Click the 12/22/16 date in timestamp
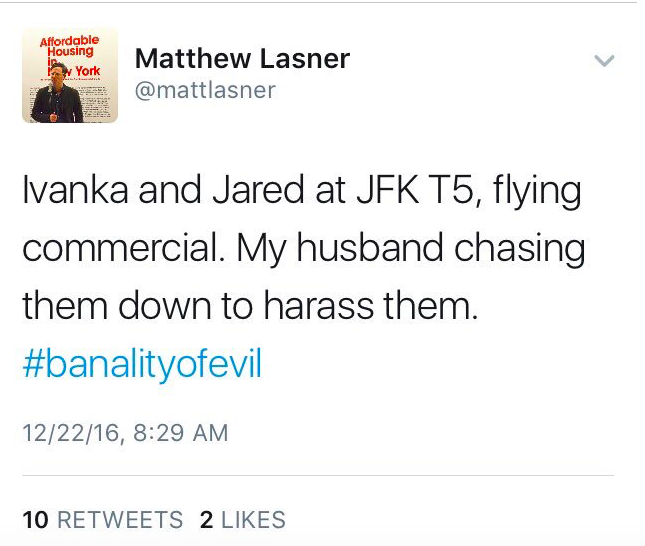 pos(71,433)
